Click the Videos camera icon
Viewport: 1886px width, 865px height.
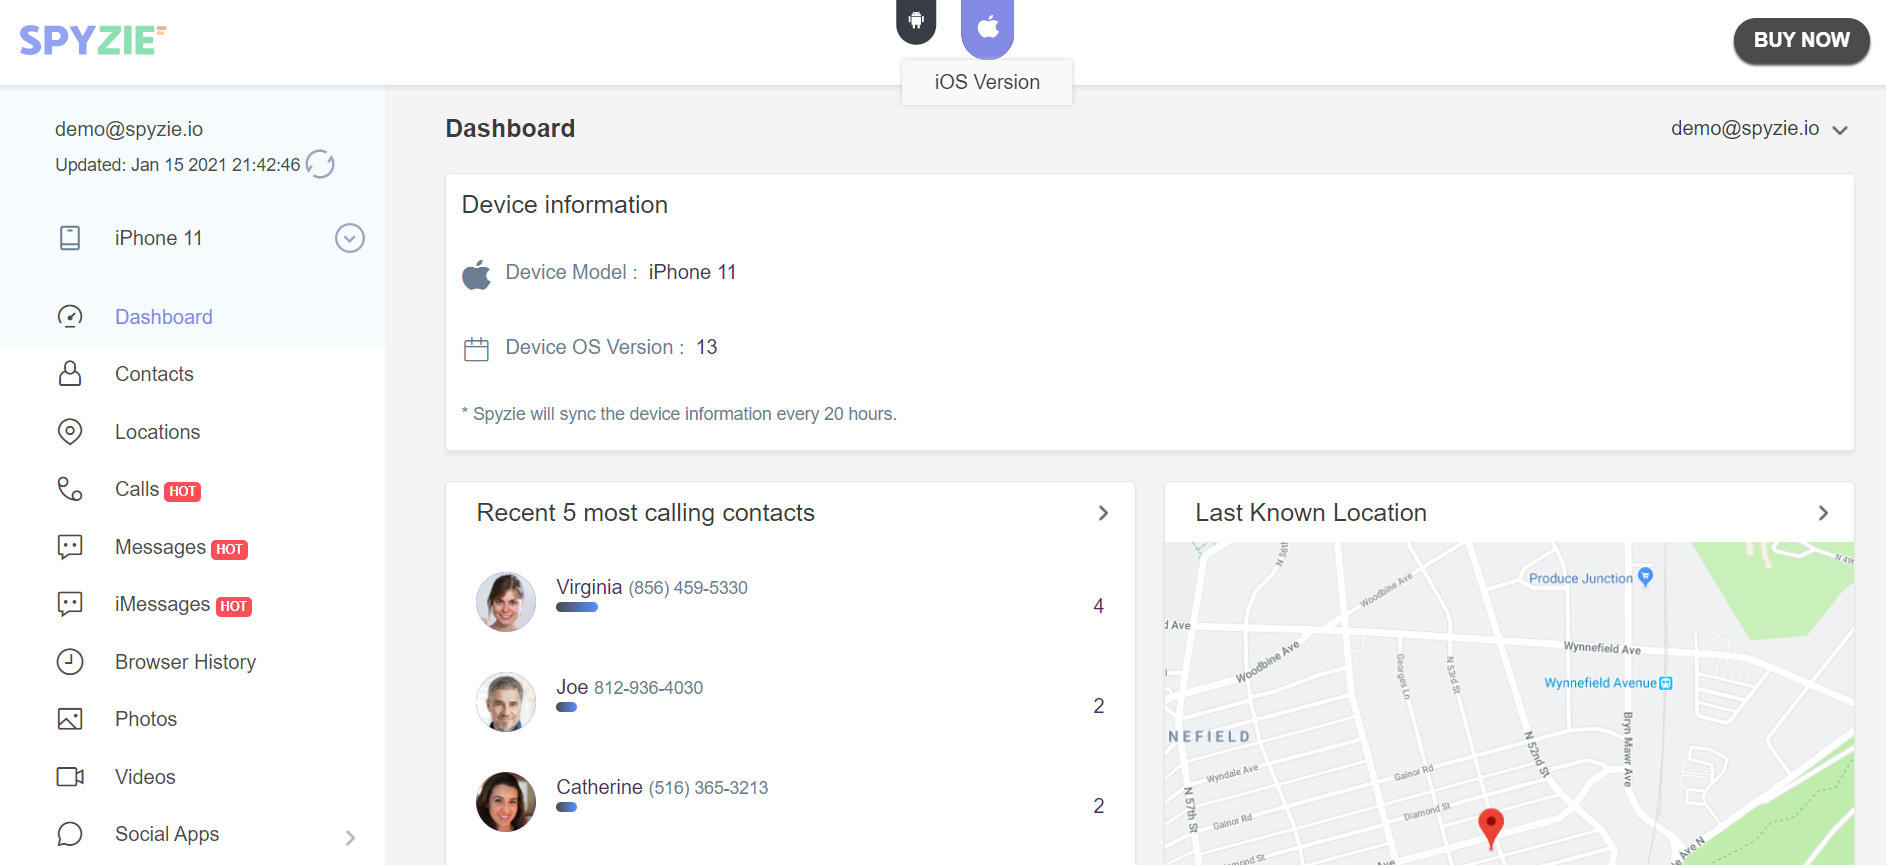[x=70, y=777]
